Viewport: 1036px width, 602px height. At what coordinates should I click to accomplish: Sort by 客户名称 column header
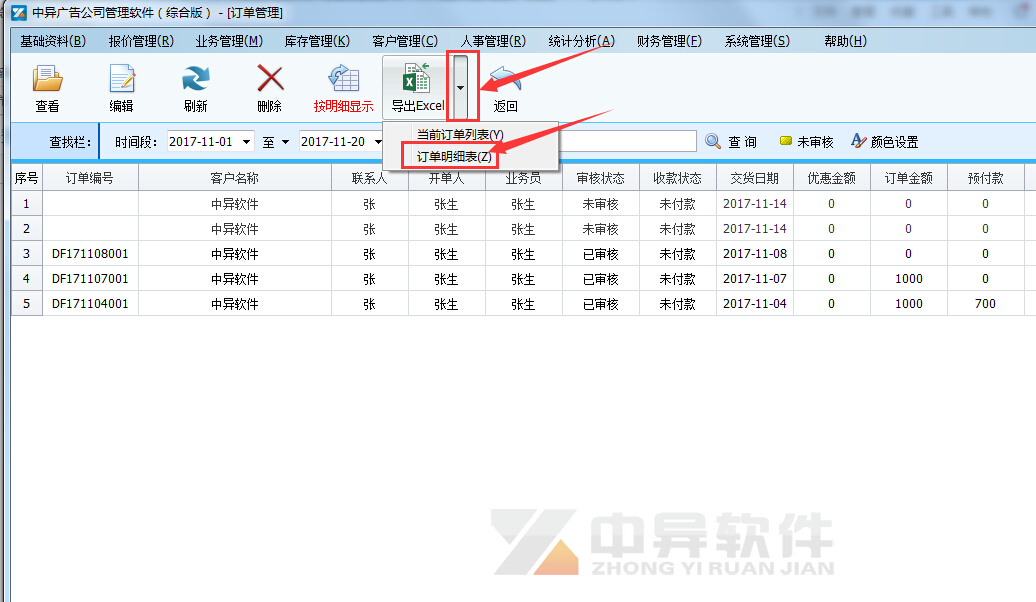click(235, 178)
